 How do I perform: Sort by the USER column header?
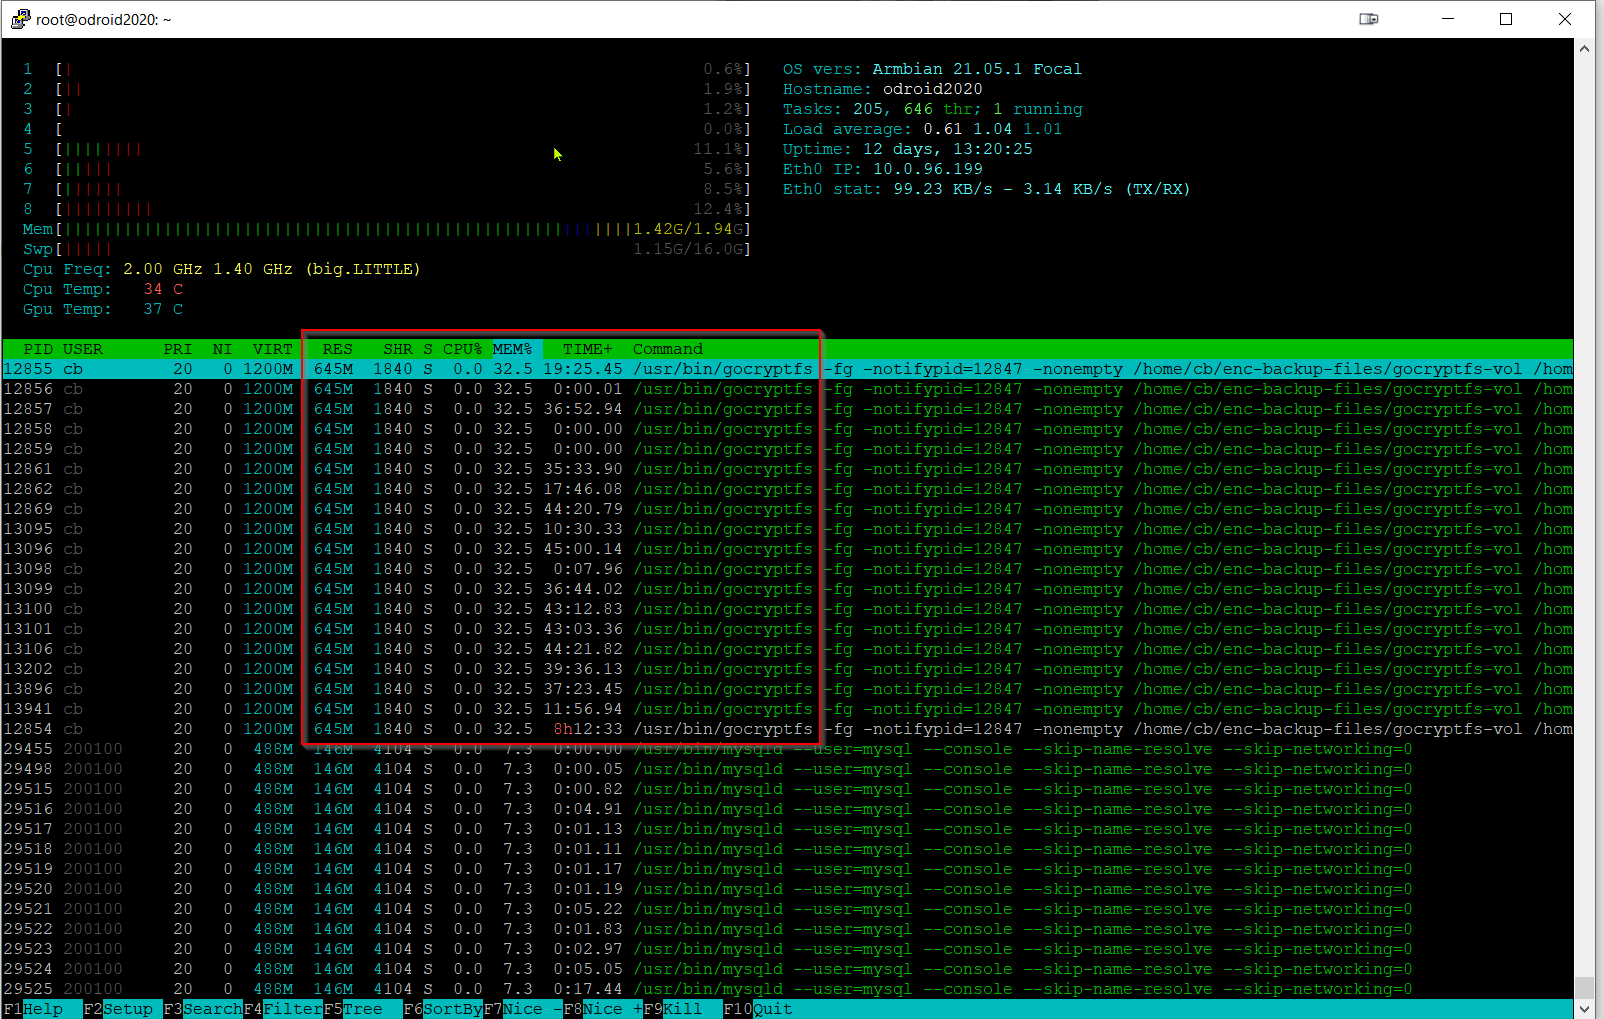click(83, 349)
